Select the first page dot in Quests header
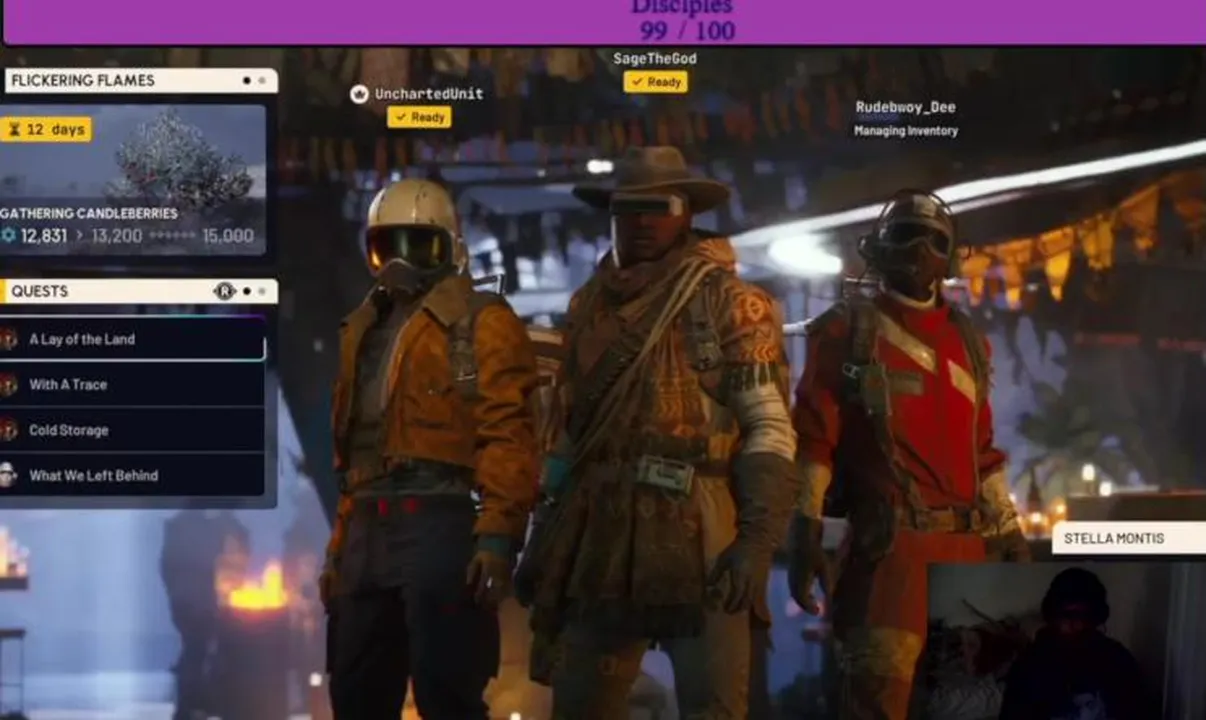Image resolution: width=1206 pixels, height=720 pixels. tap(247, 291)
